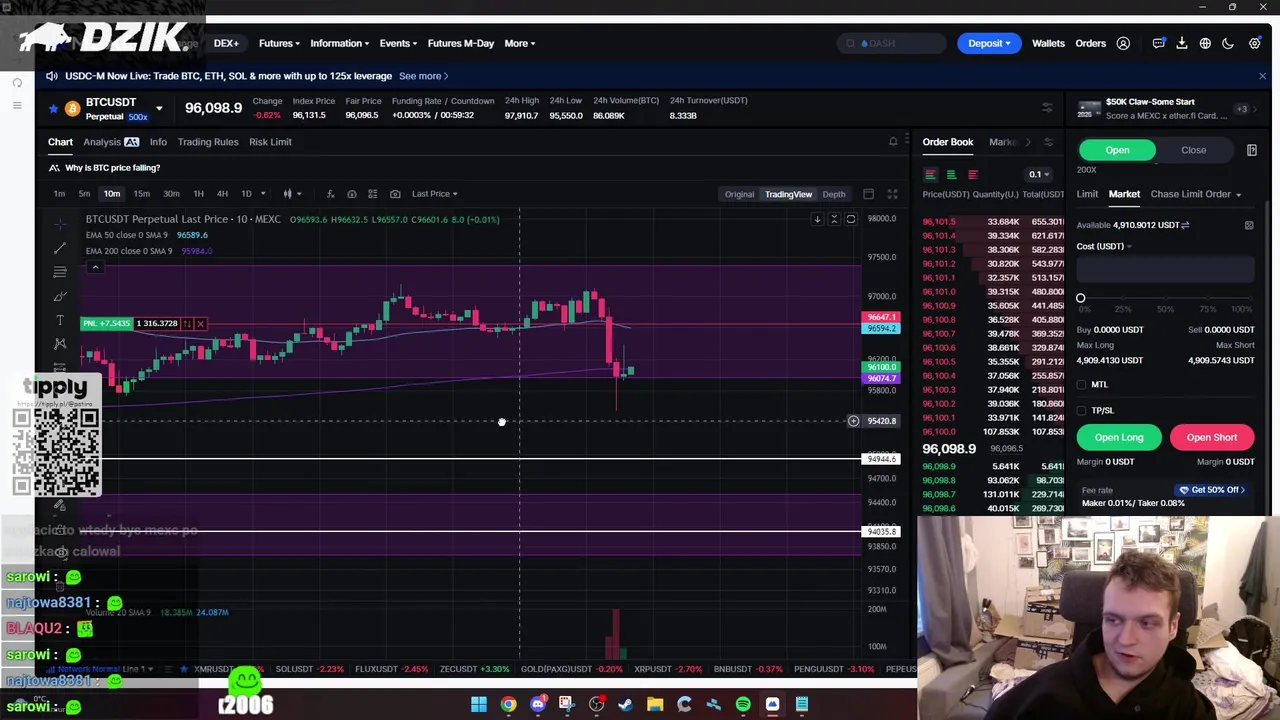This screenshot has height=720, width=1280.
Task: Open the order book settings icon
Action: (x=1048, y=142)
